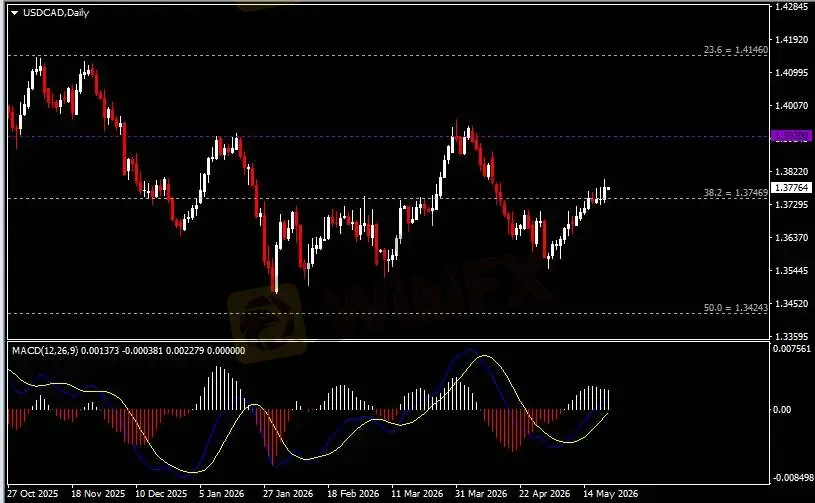Click the 27 Oct 2025 date marker
This screenshot has height=503, width=815.
tap(33, 493)
